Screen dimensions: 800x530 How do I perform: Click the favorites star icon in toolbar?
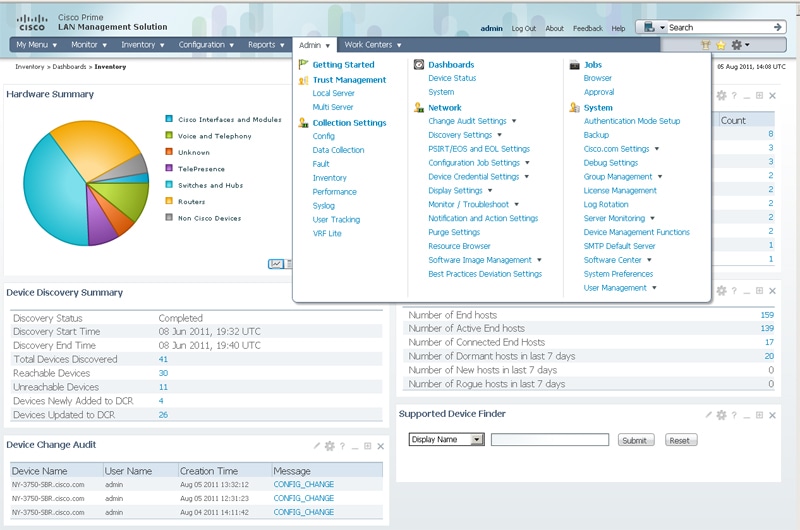[x=720, y=45]
